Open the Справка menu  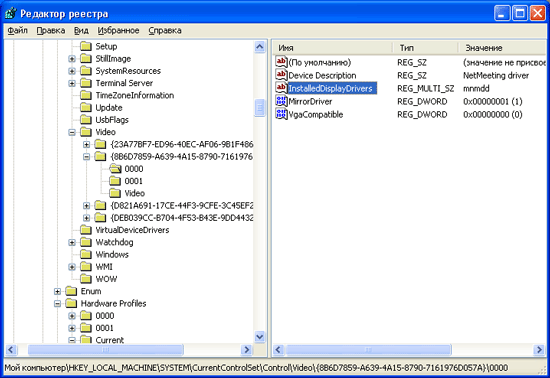165,31
